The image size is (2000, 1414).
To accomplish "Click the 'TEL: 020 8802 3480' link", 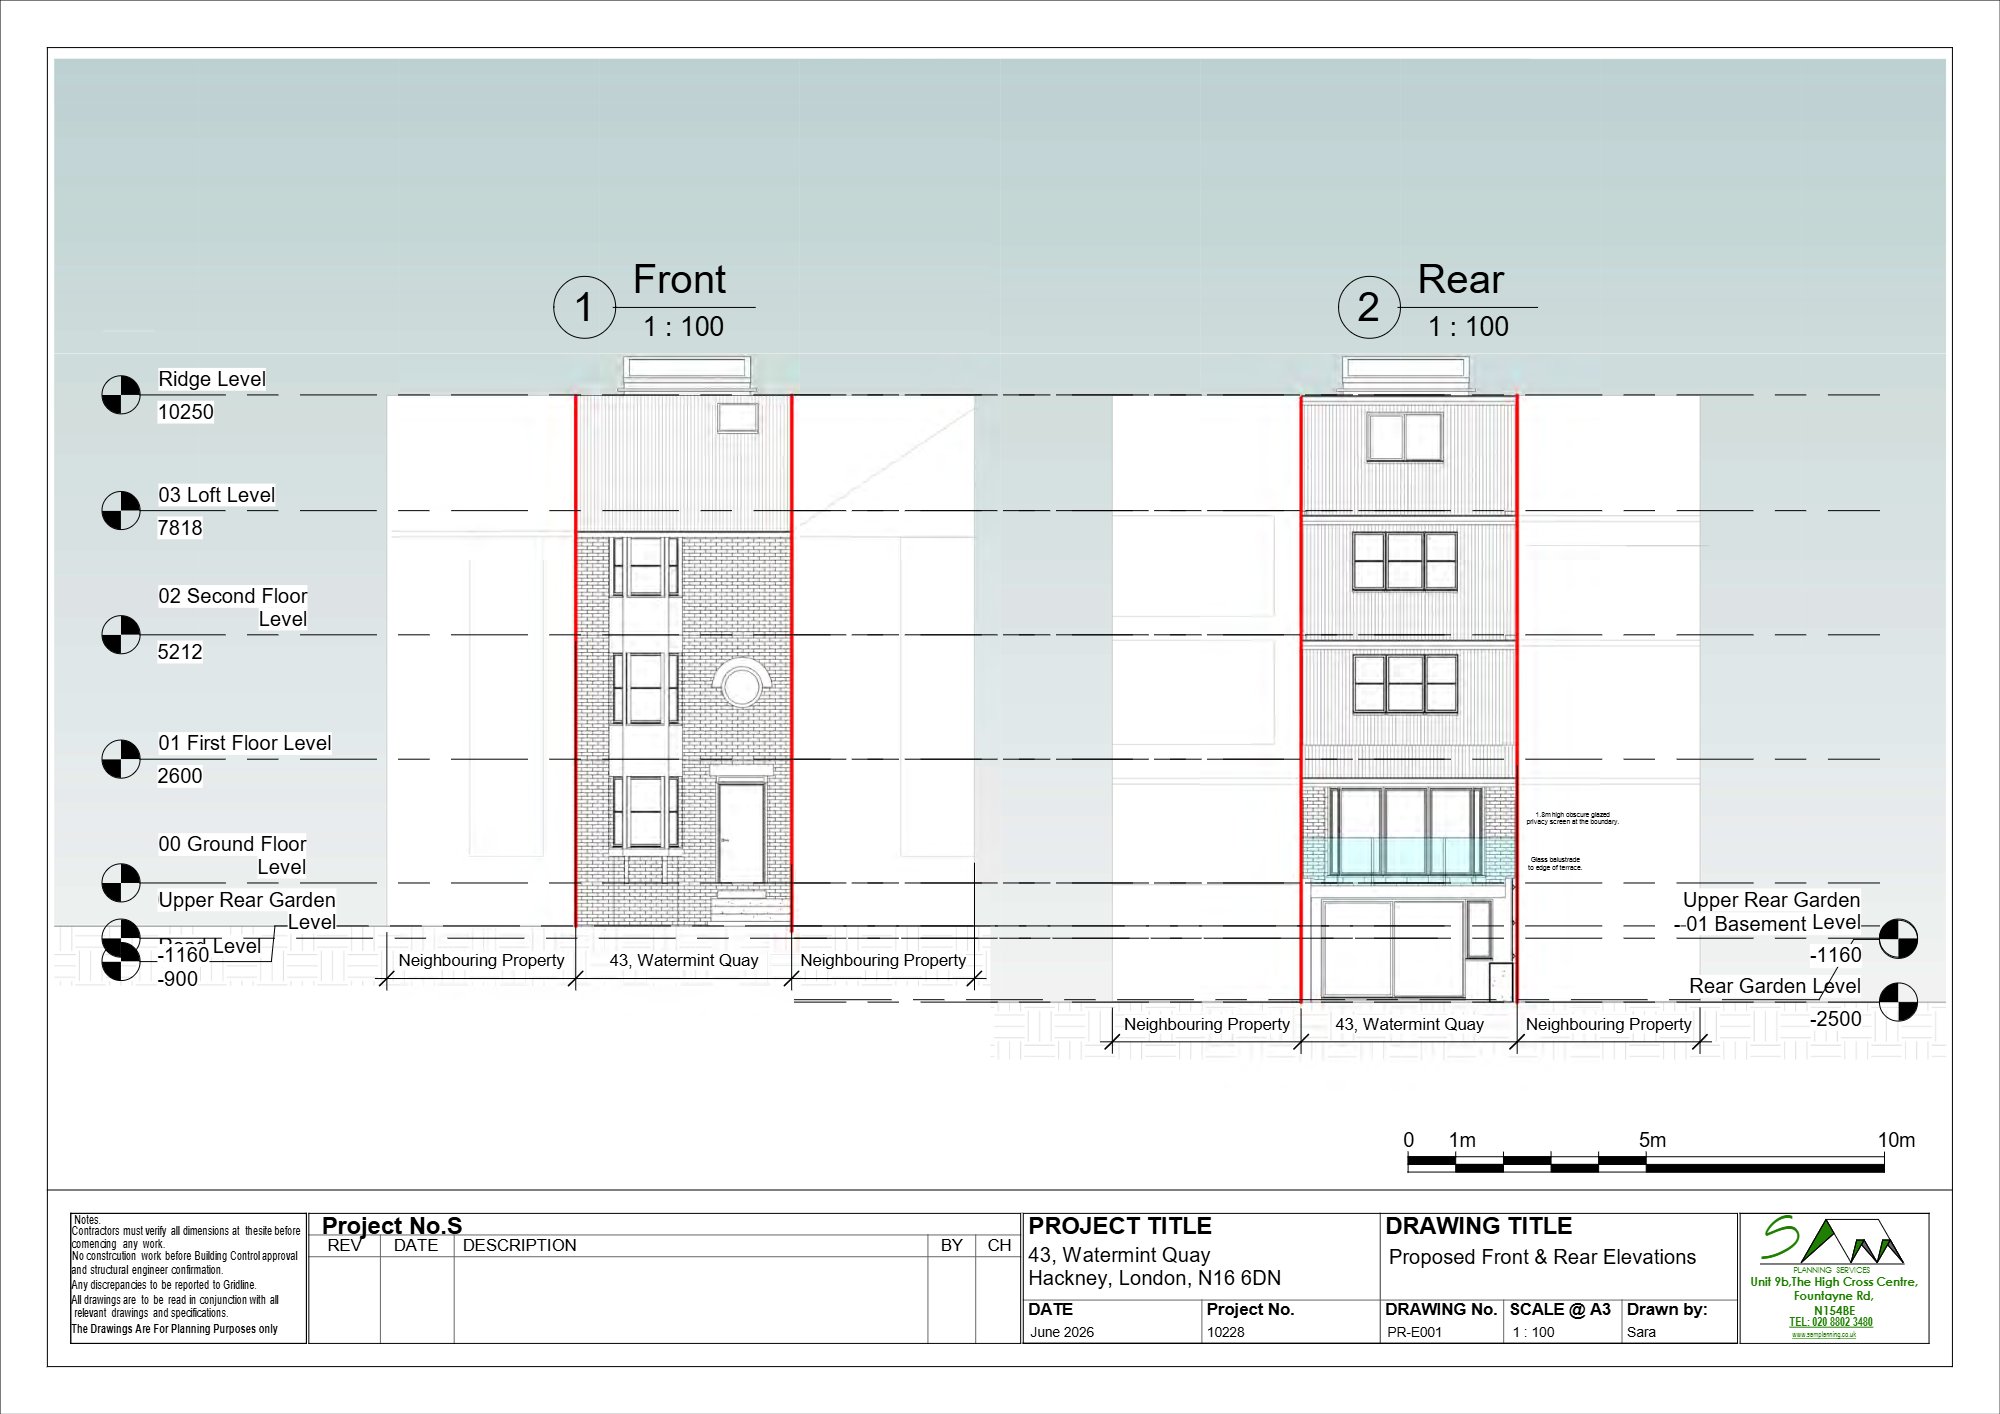I will (x=1831, y=1322).
